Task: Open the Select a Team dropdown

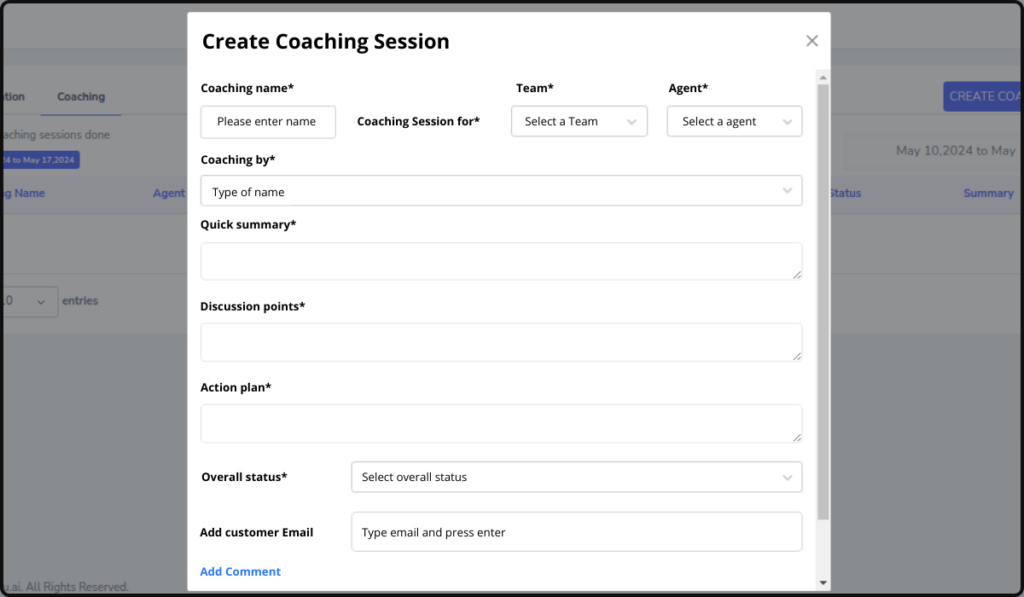Action: (579, 122)
